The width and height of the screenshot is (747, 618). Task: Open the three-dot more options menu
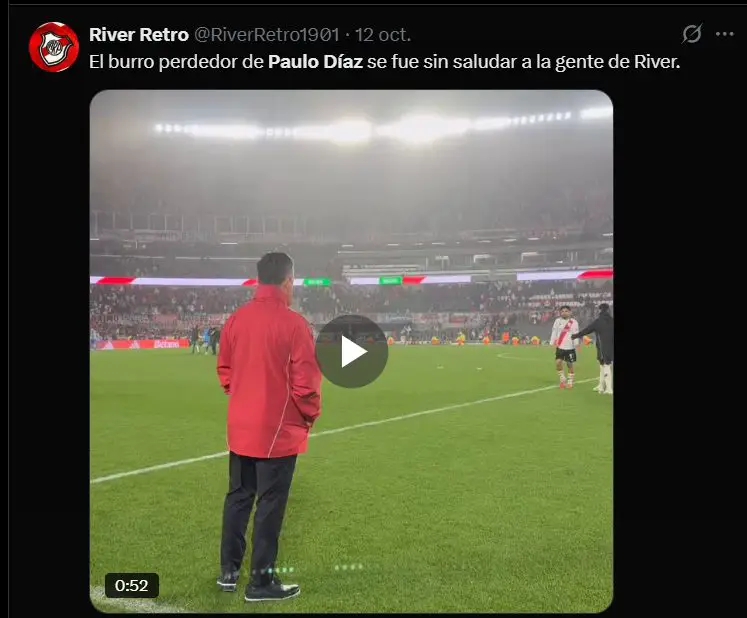pos(725,34)
